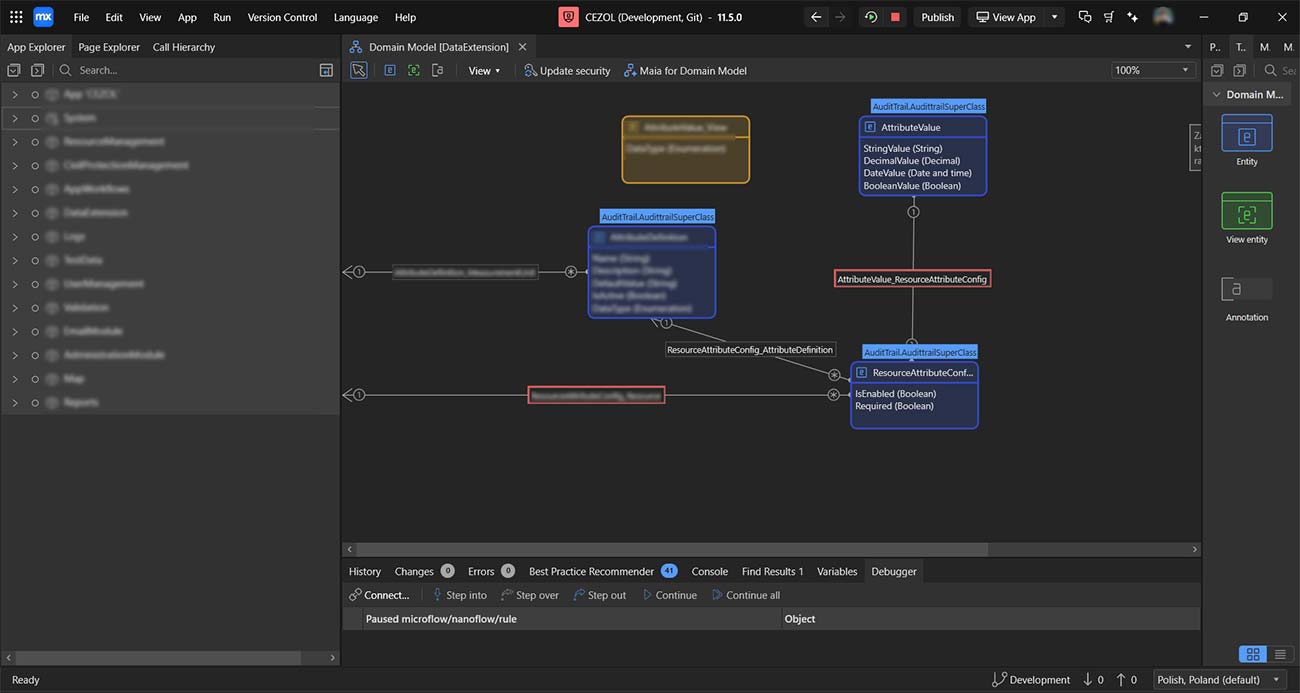Toggle the App Explorer layout icon beside search

pos(326,70)
